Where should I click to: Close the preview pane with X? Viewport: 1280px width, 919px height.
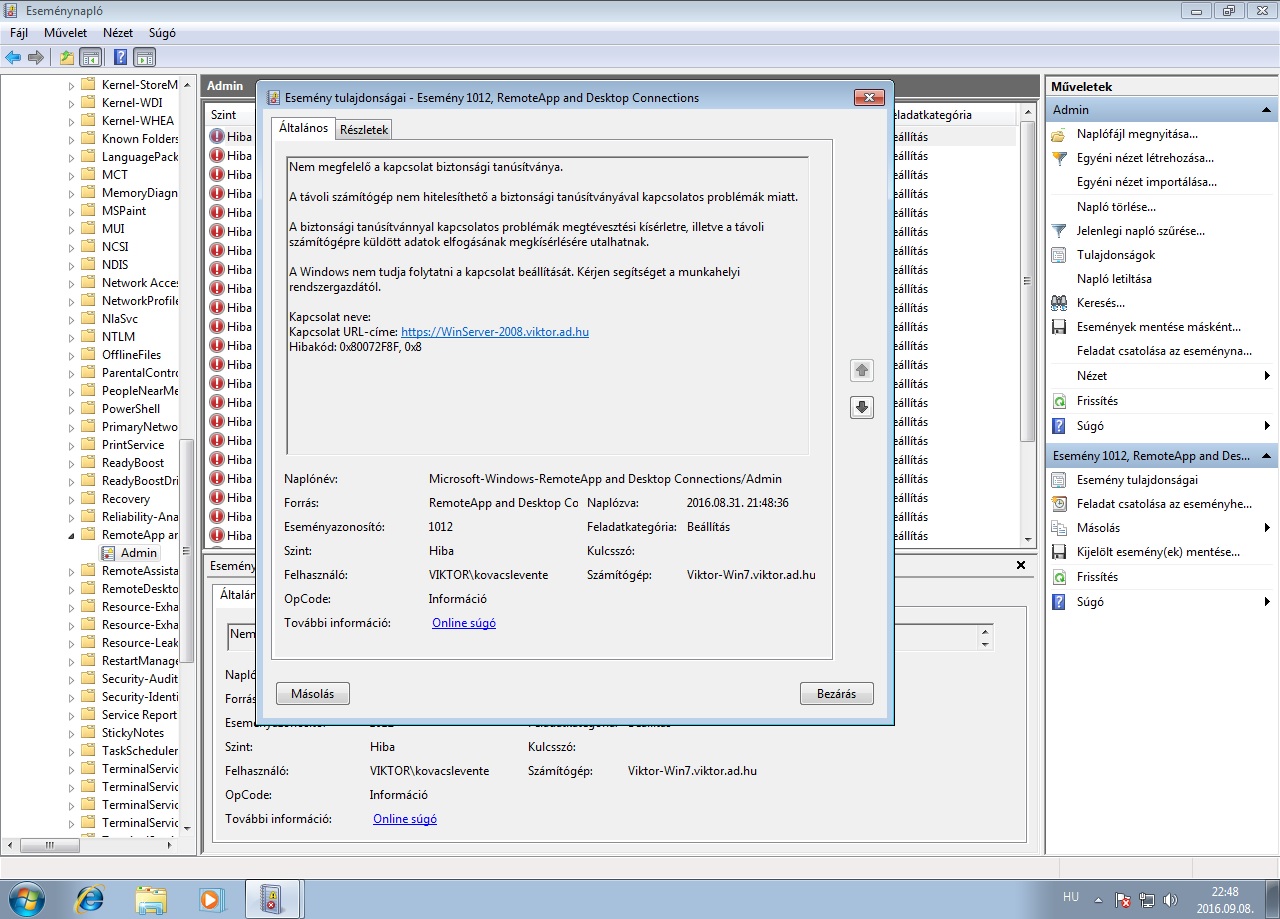(1021, 565)
